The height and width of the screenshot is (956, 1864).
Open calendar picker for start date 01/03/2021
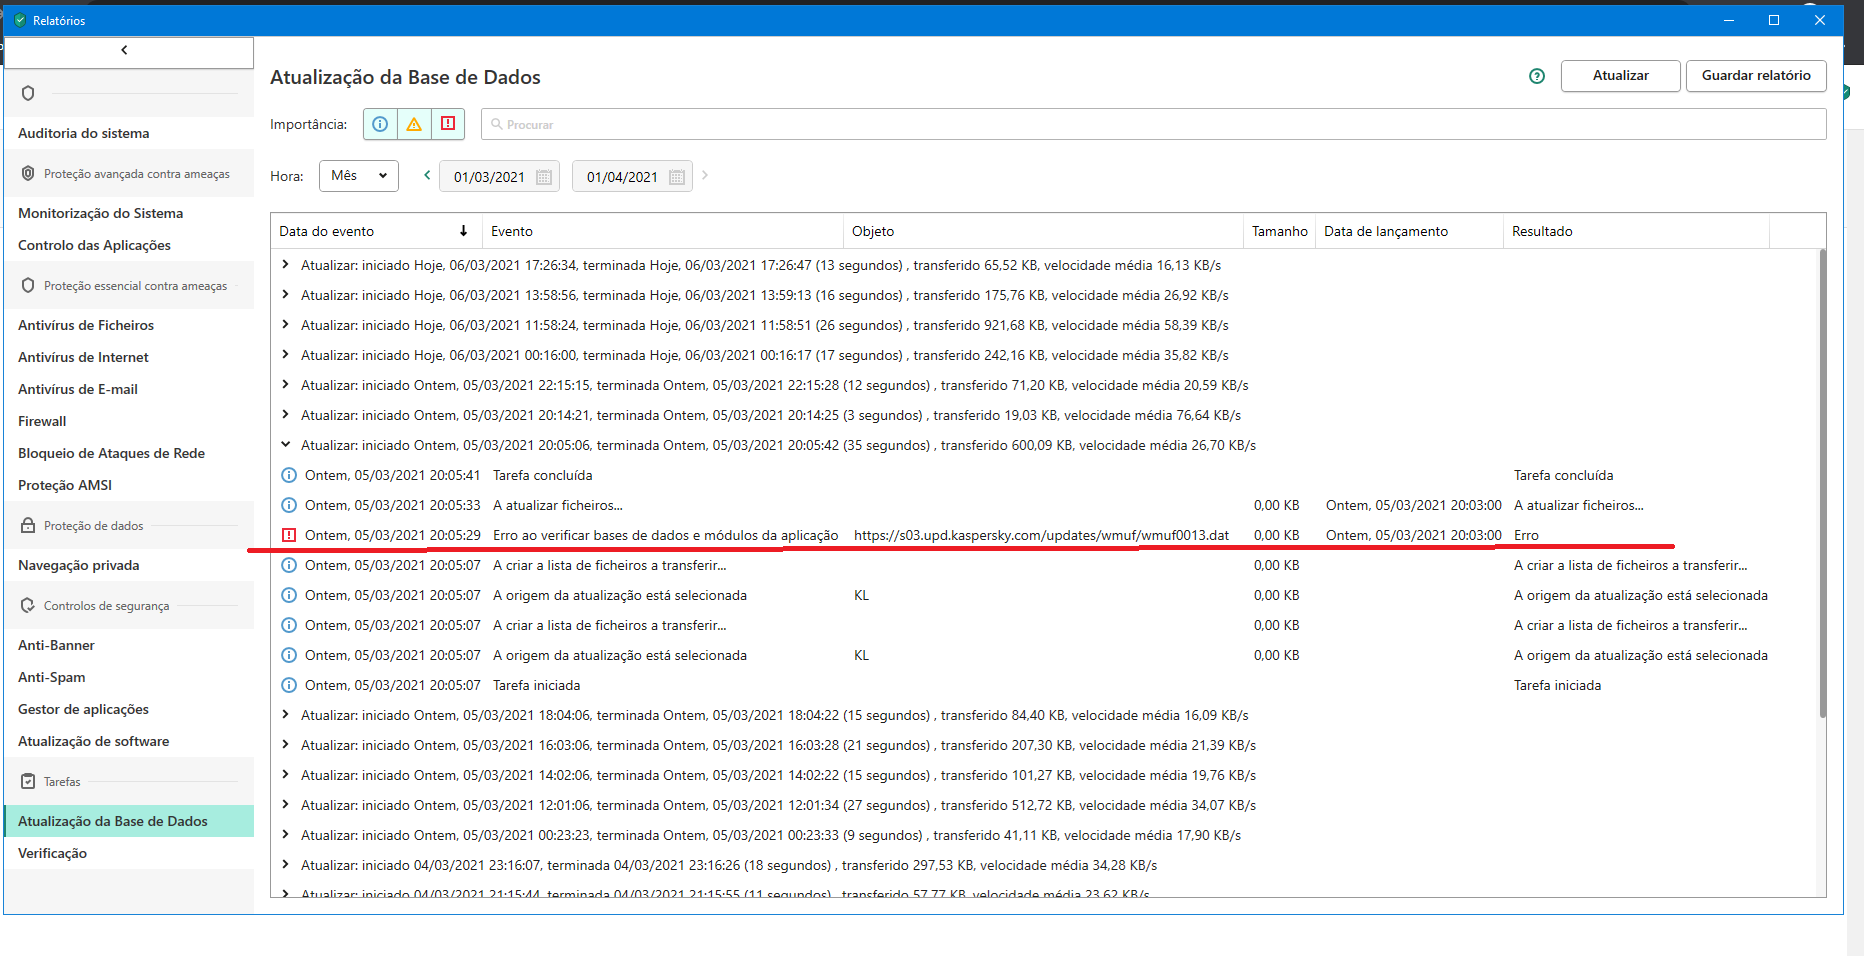(x=544, y=177)
